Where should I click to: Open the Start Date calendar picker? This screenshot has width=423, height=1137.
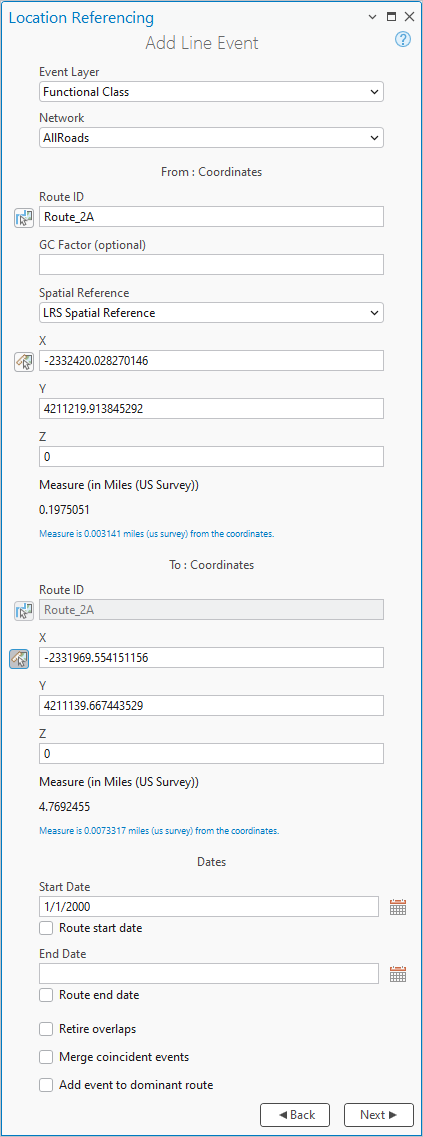point(398,907)
